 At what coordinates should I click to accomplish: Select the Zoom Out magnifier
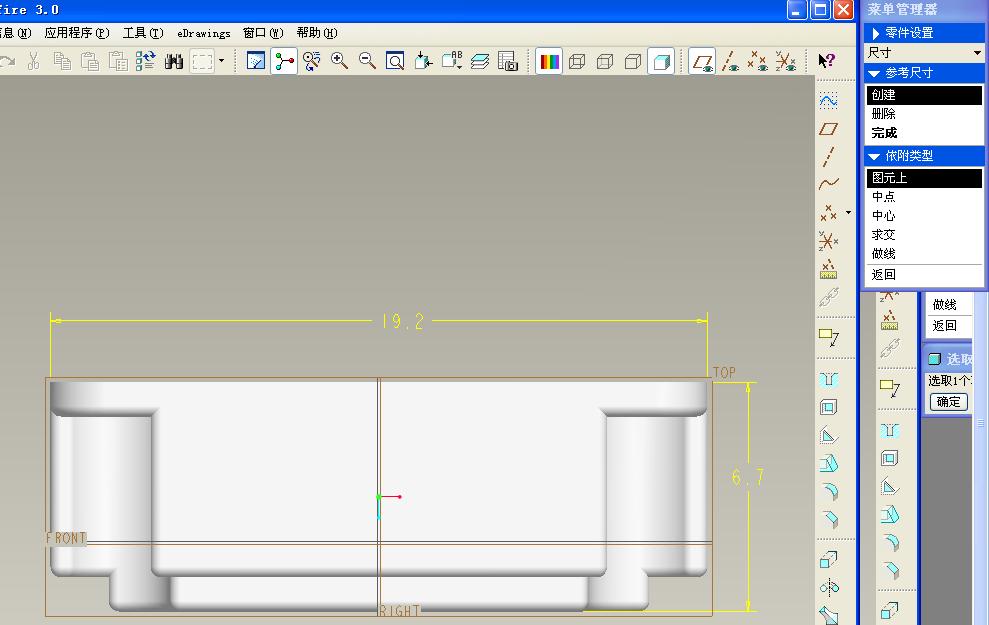coord(367,61)
